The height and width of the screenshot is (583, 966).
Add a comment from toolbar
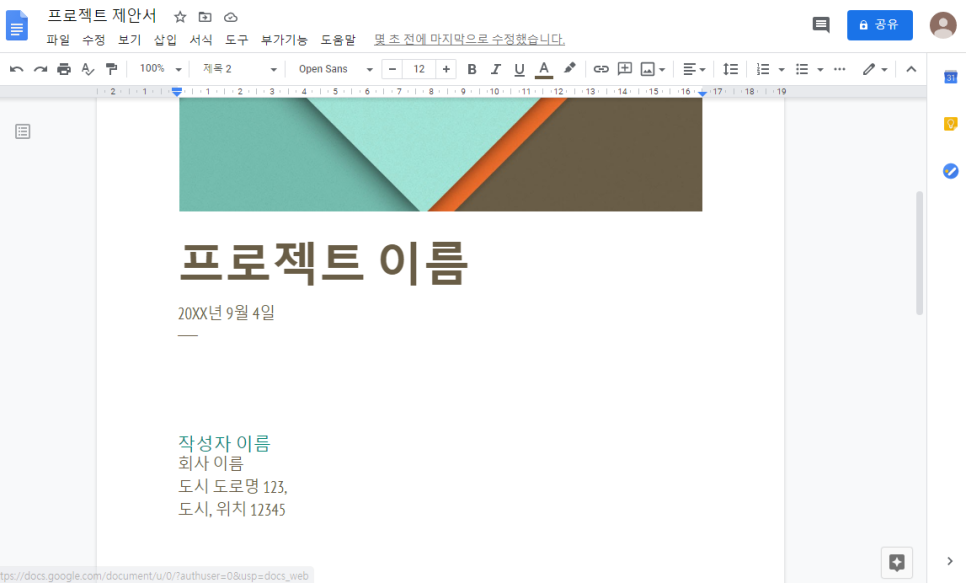[x=625, y=68]
